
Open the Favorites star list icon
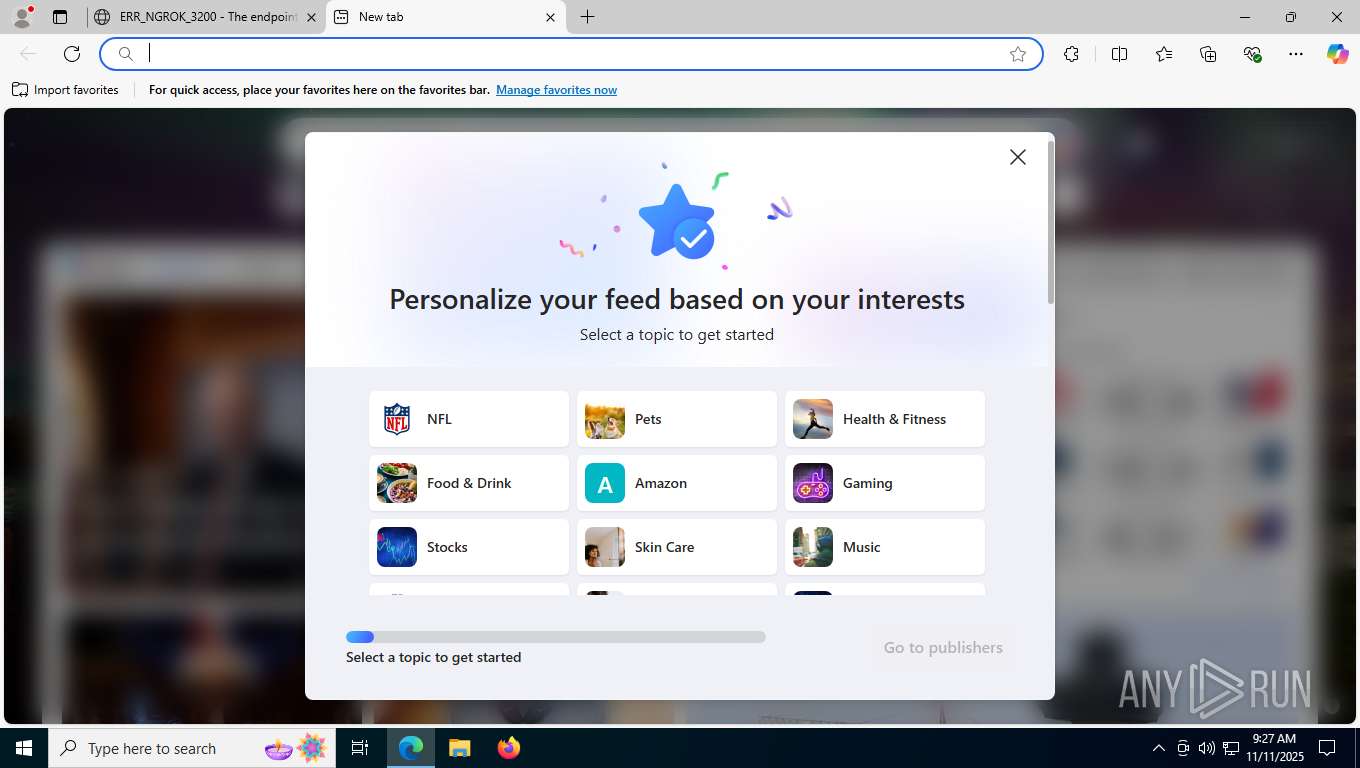coord(1164,54)
